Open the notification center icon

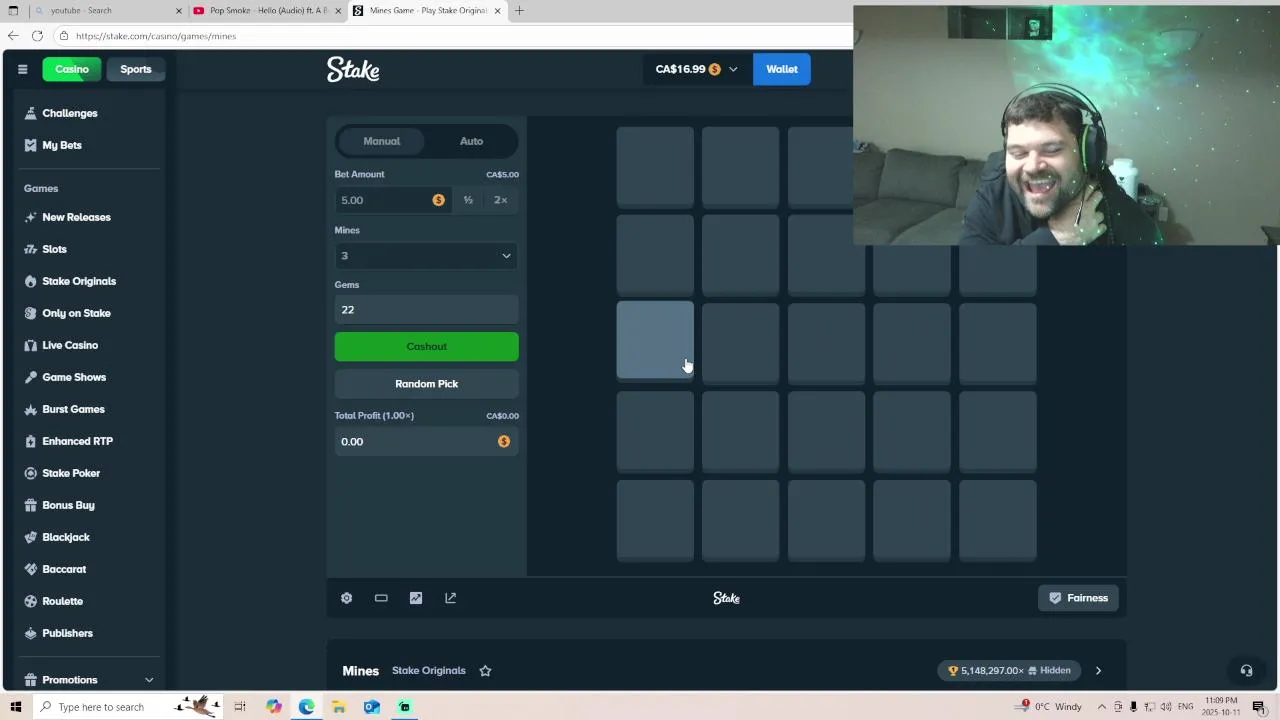click(x=1259, y=707)
